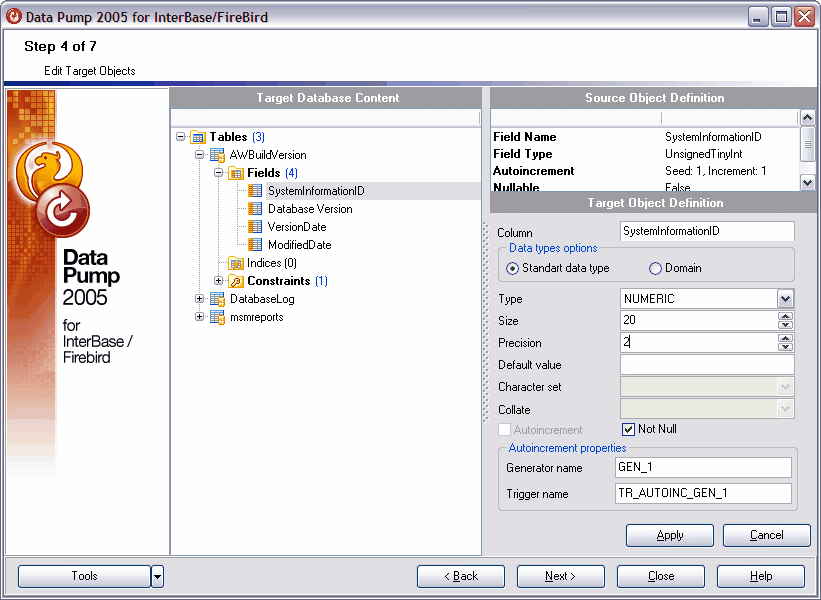Click the Data Pump title bar app icon
Viewport: 821px width, 600px height.
pyautogui.click(x=14, y=17)
